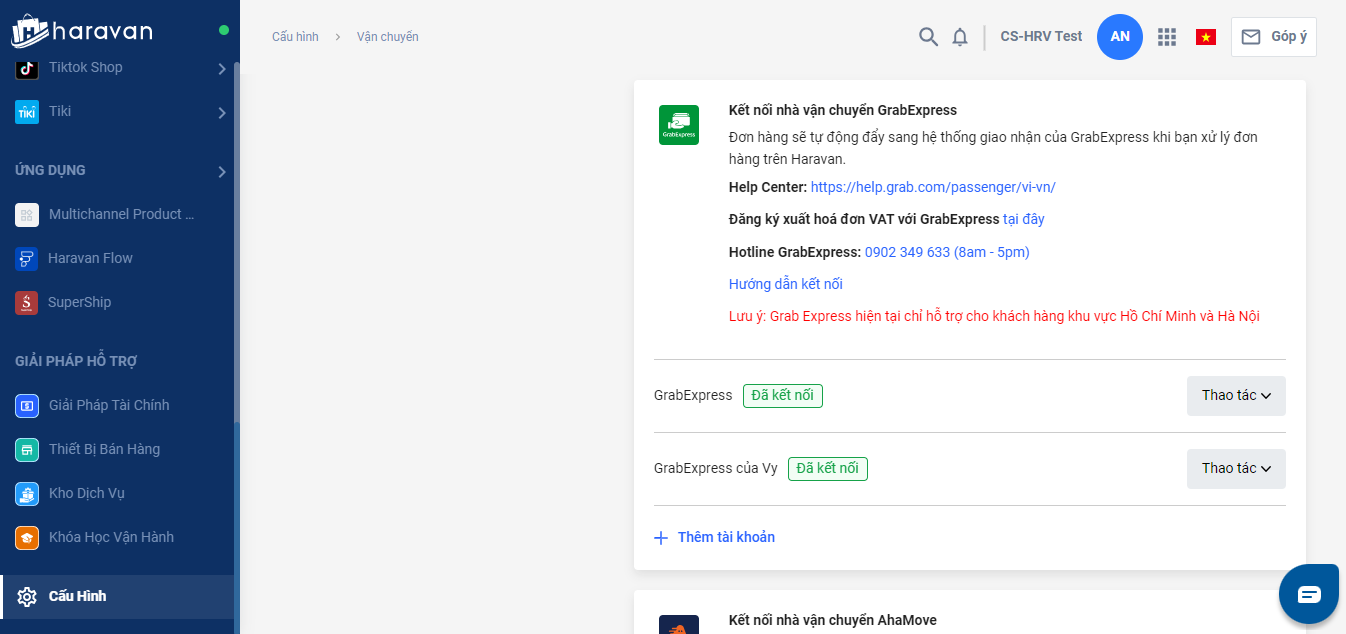Viewport: 1346px width, 634px height.
Task: Open Hướng dẫn kết nối link
Action: (786, 284)
